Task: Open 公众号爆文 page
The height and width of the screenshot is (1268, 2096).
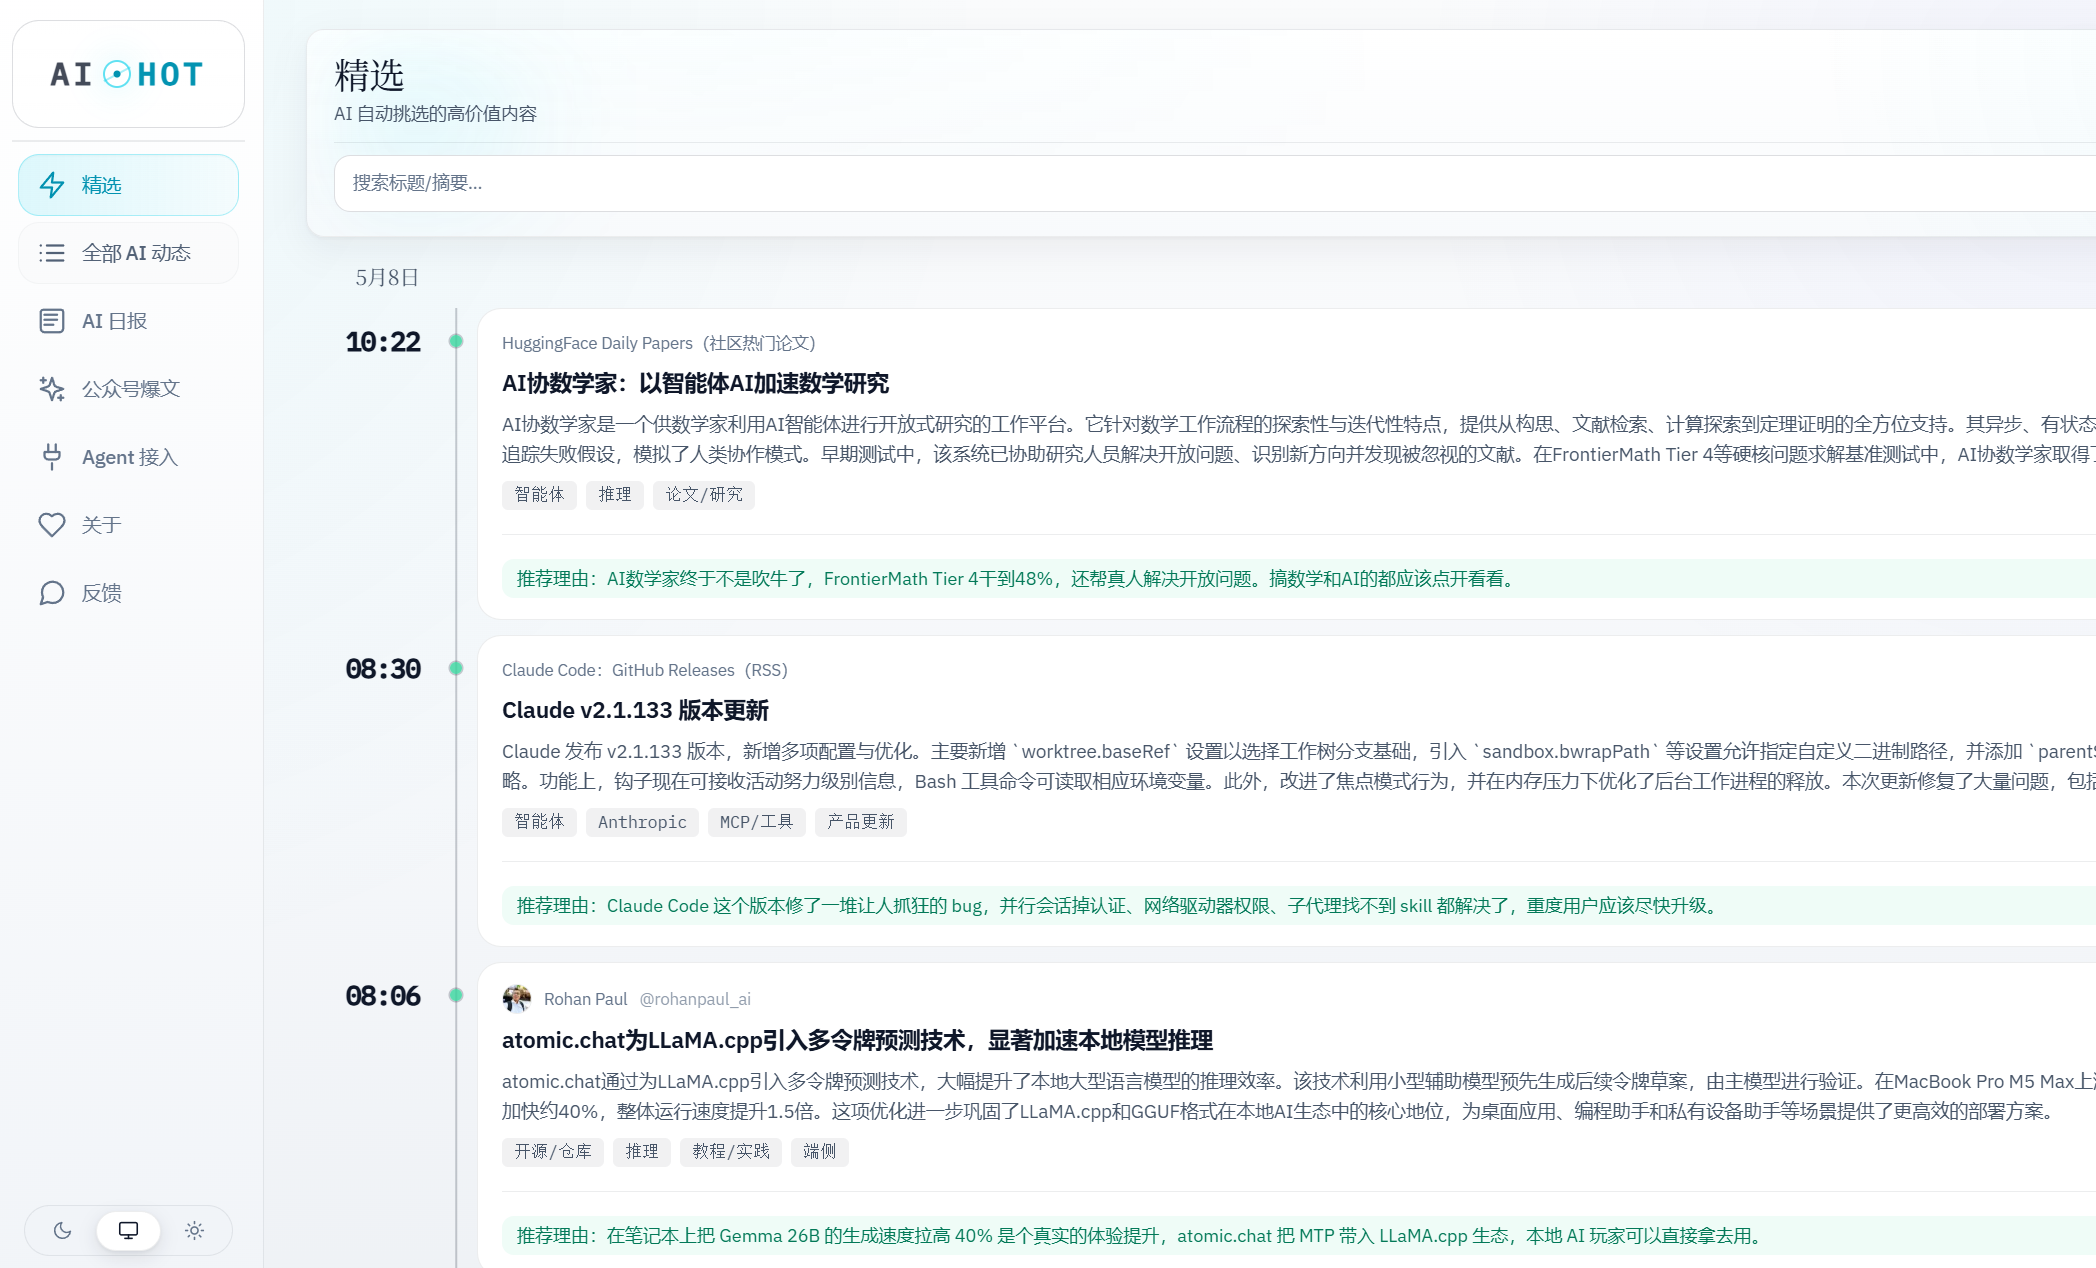Action: 128,389
